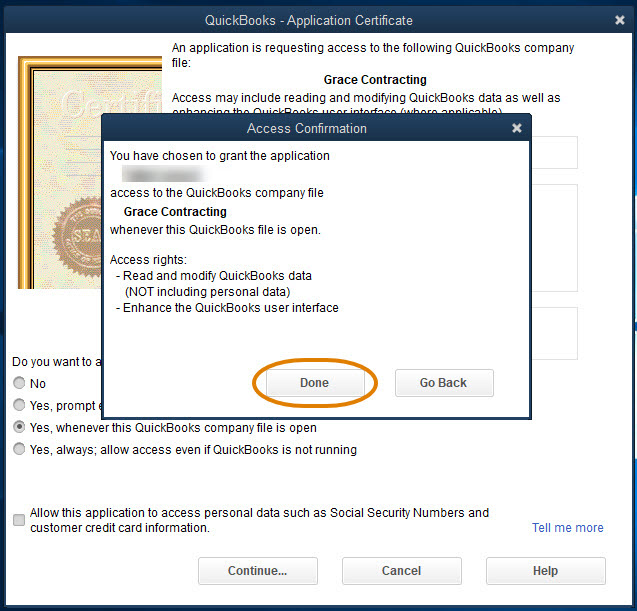The width and height of the screenshot is (637, 611).
Task: Click the blurred application name in dialog
Action: pos(164,174)
